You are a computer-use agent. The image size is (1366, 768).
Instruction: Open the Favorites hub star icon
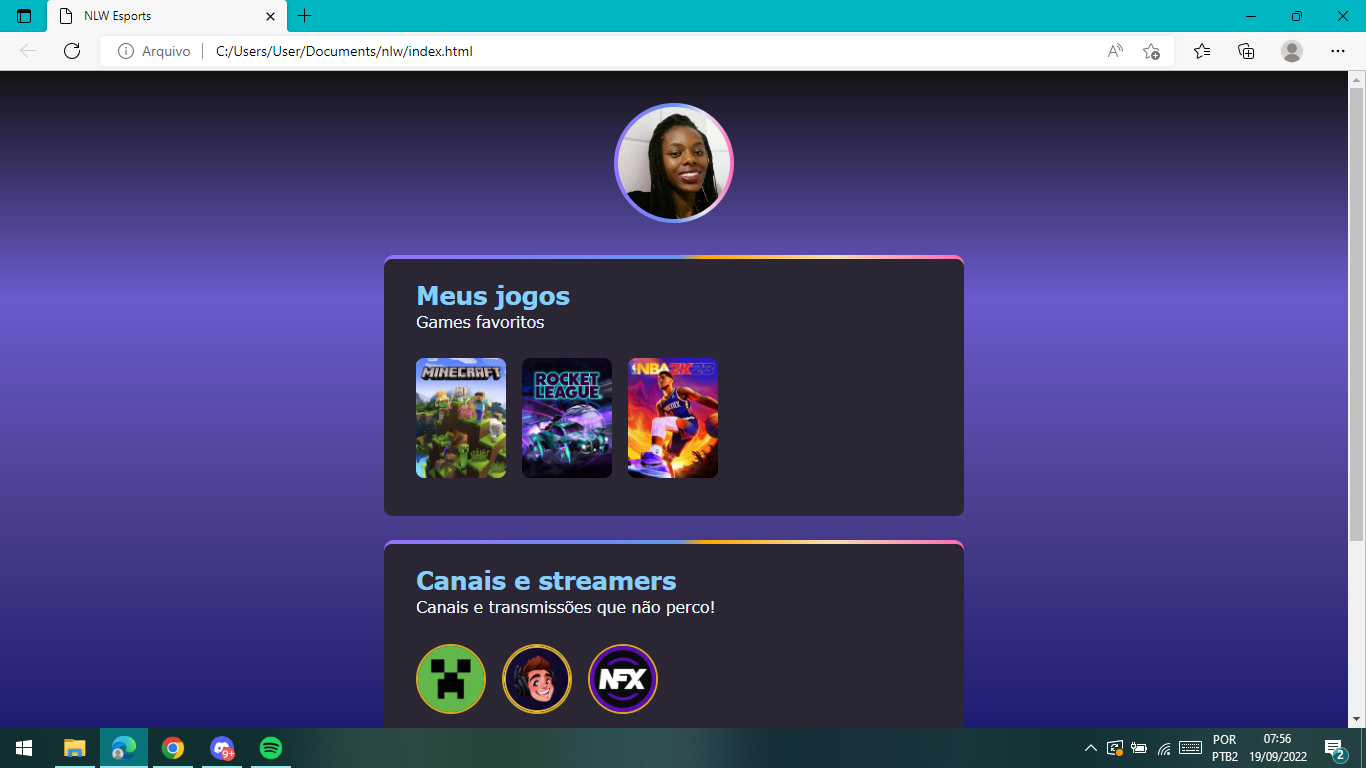1201,51
